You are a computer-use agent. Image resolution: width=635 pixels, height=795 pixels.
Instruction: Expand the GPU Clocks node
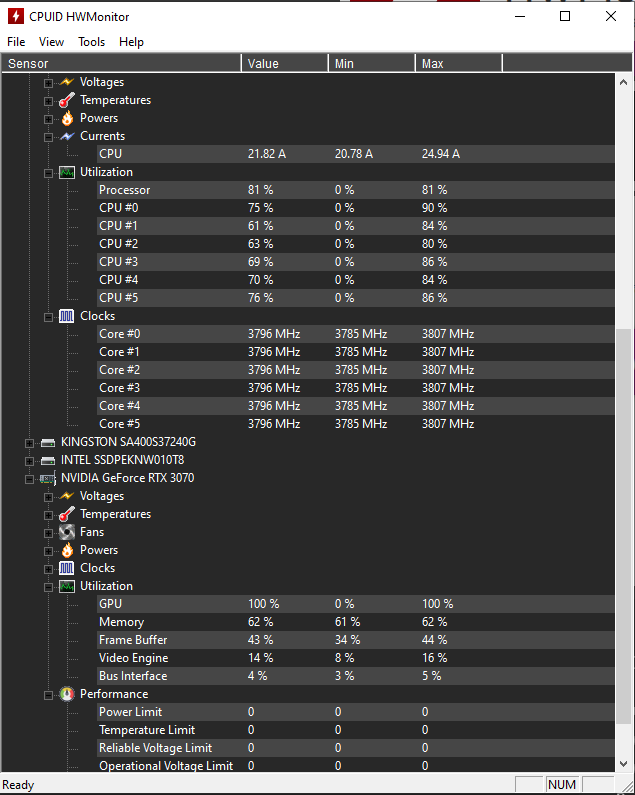[48, 569]
